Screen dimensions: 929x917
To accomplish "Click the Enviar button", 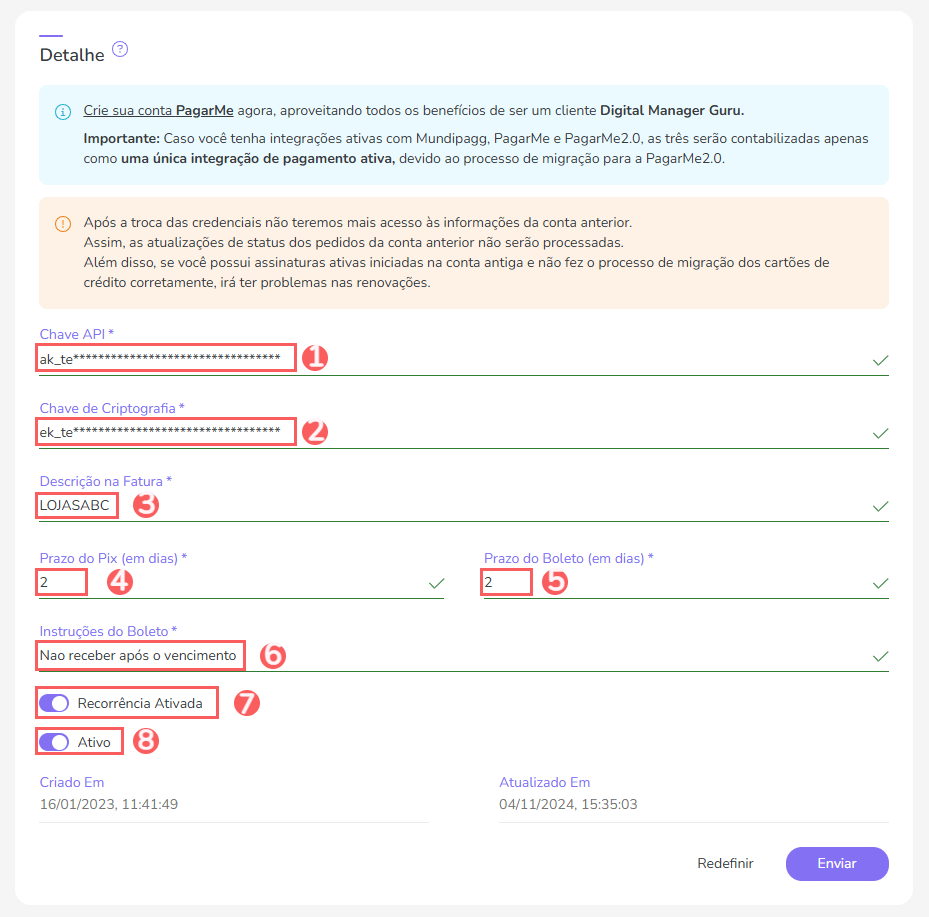I will click(837, 863).
